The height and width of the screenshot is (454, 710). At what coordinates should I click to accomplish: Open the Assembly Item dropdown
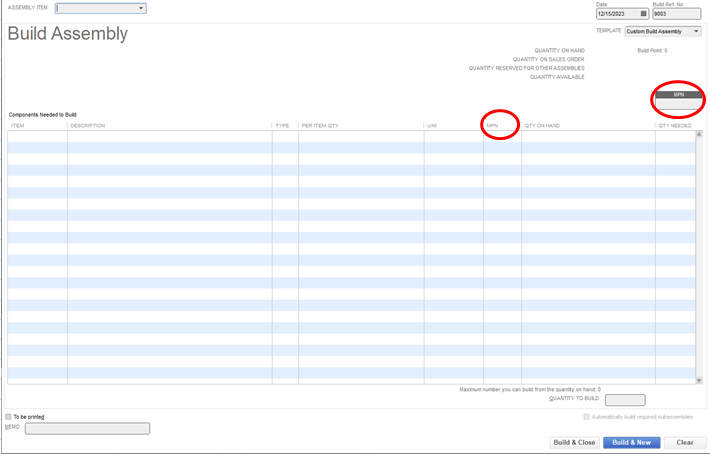(x=141, y=8)
